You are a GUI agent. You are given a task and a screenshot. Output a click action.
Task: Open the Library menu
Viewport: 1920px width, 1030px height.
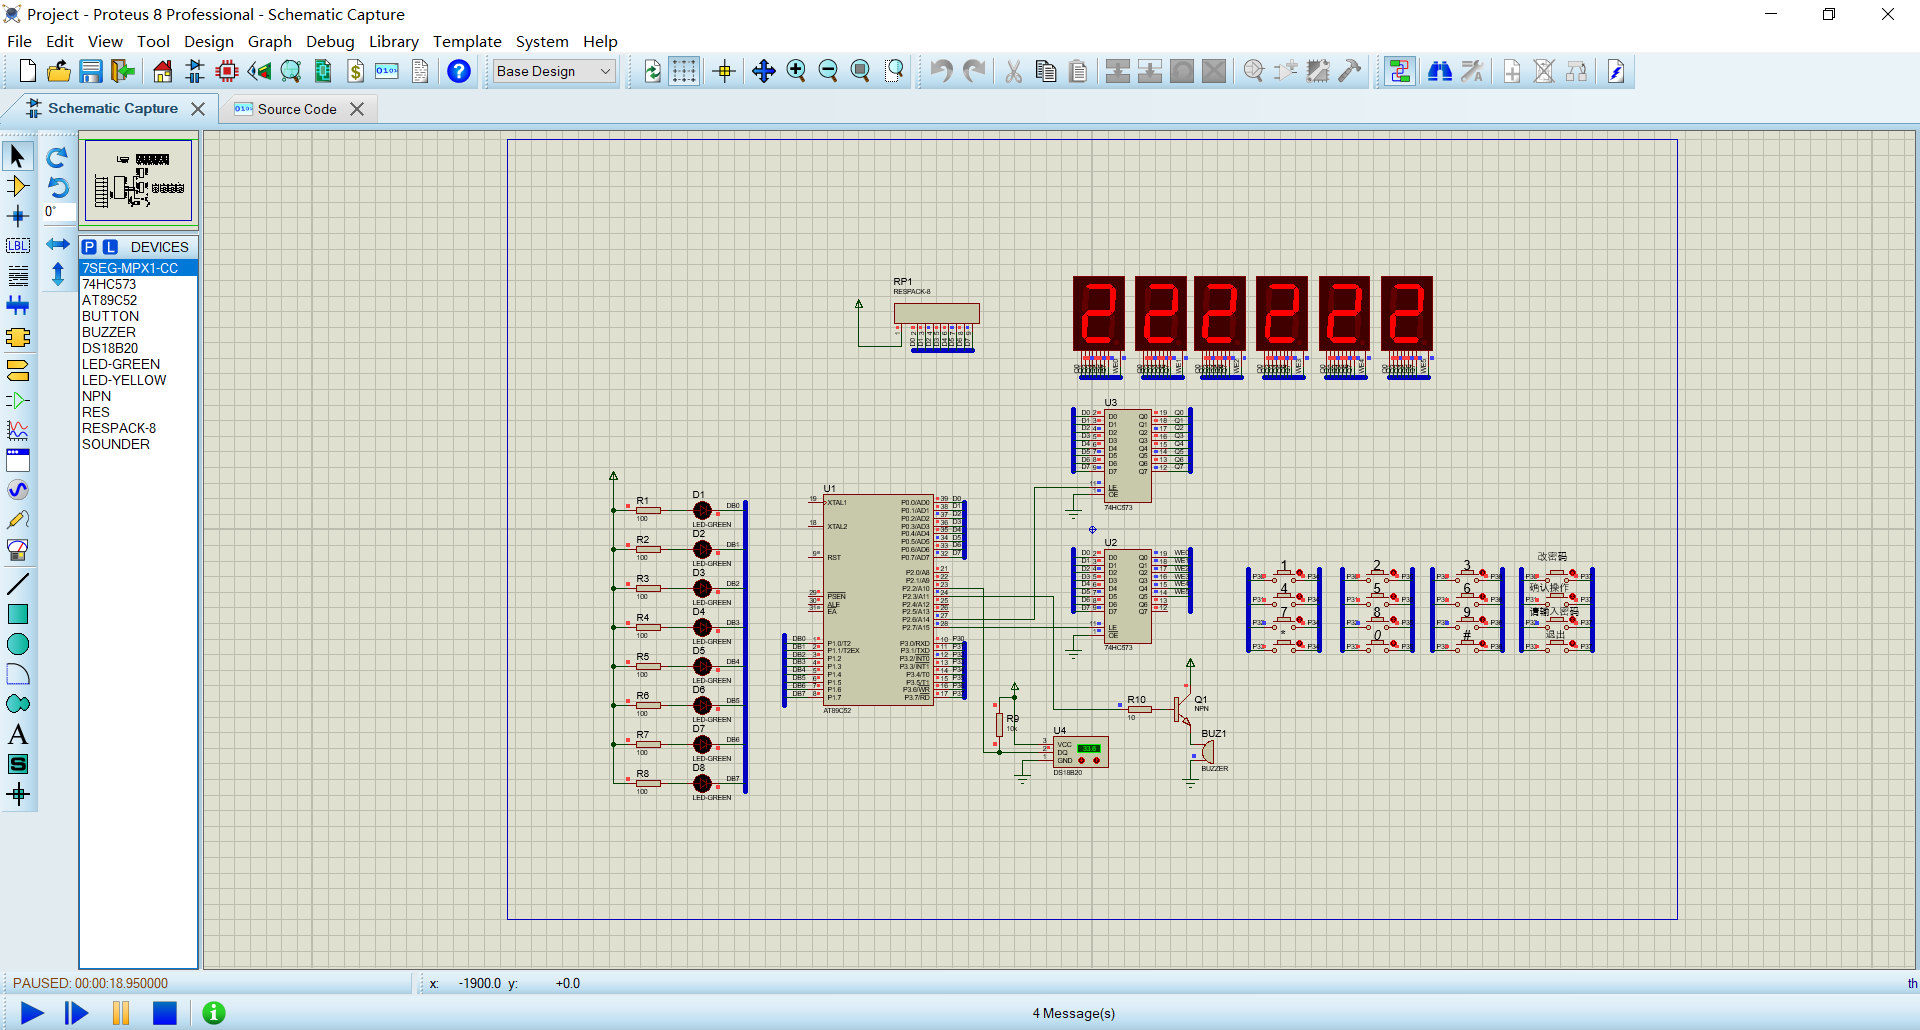394,41
